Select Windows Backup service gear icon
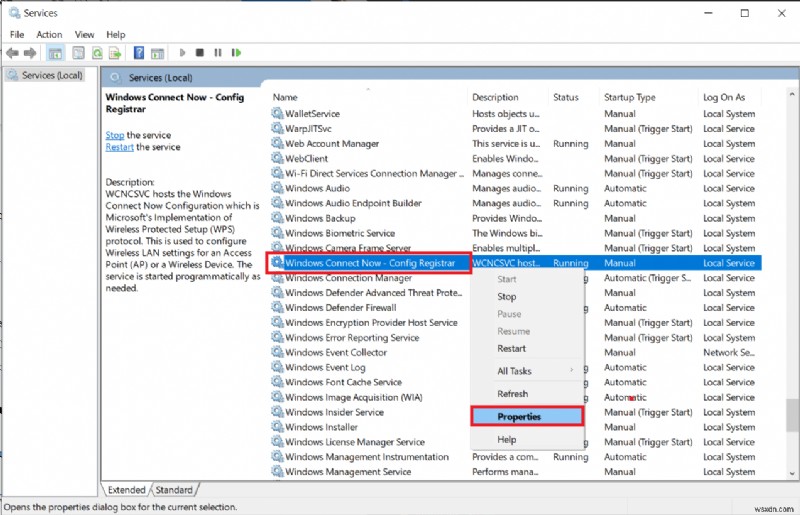Viewport: 800px width, 515px height. tap(277, 218)
